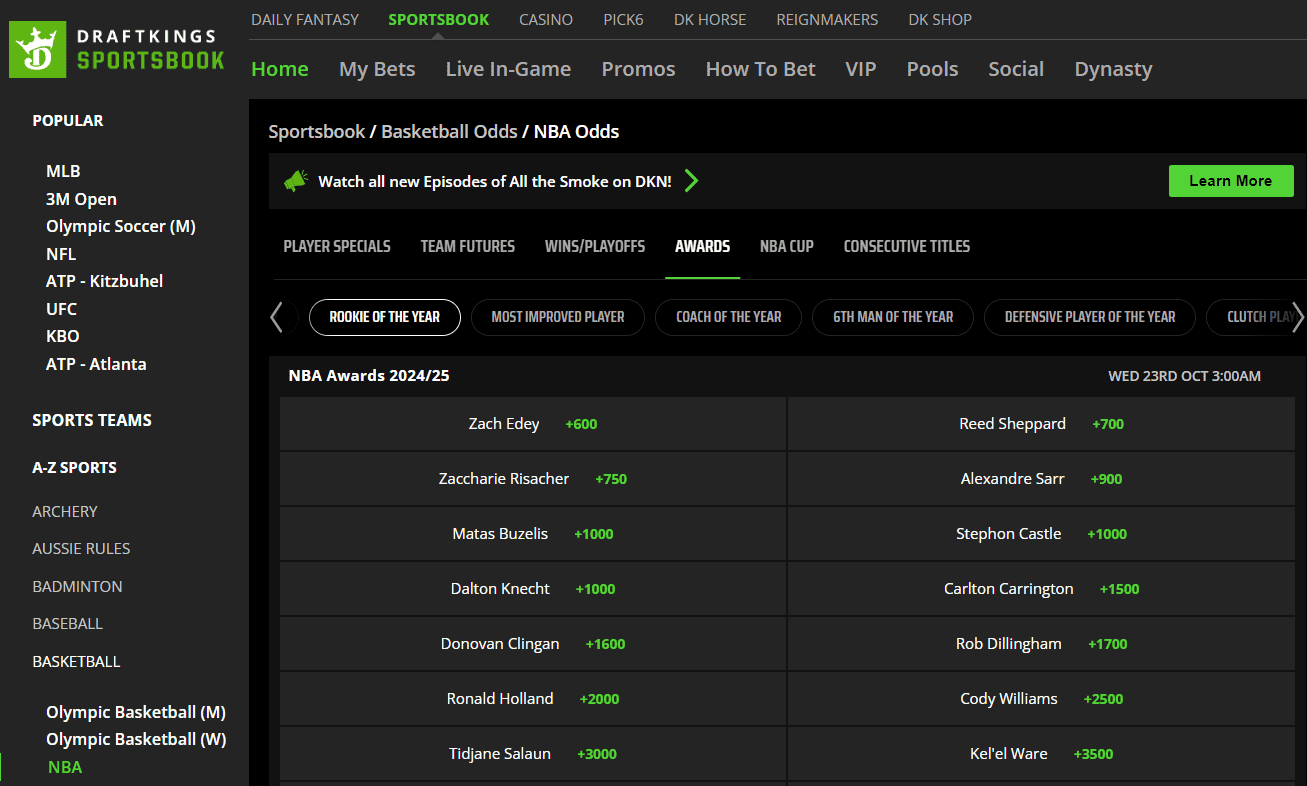The width and height of the screenshot is (1307, 786).
Task: Select Defensive Player of the Year pill
Action: [1090, 317]
